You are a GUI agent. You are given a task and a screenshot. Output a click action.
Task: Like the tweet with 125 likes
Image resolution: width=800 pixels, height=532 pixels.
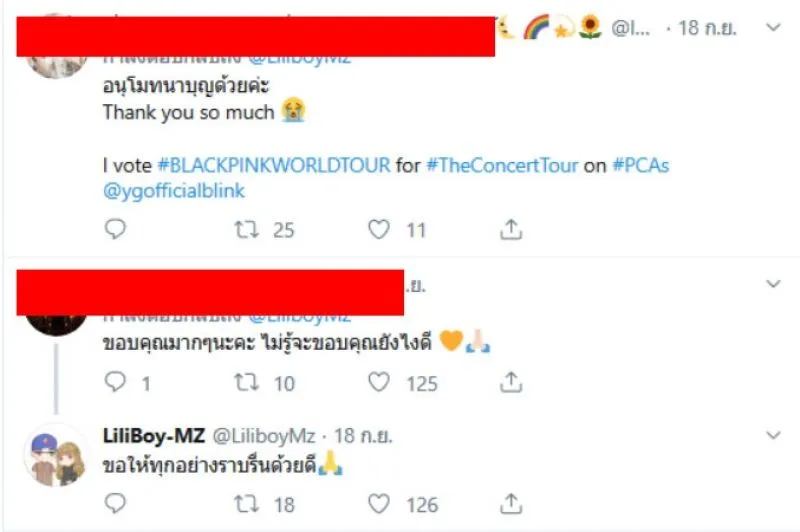pos(378,382)
